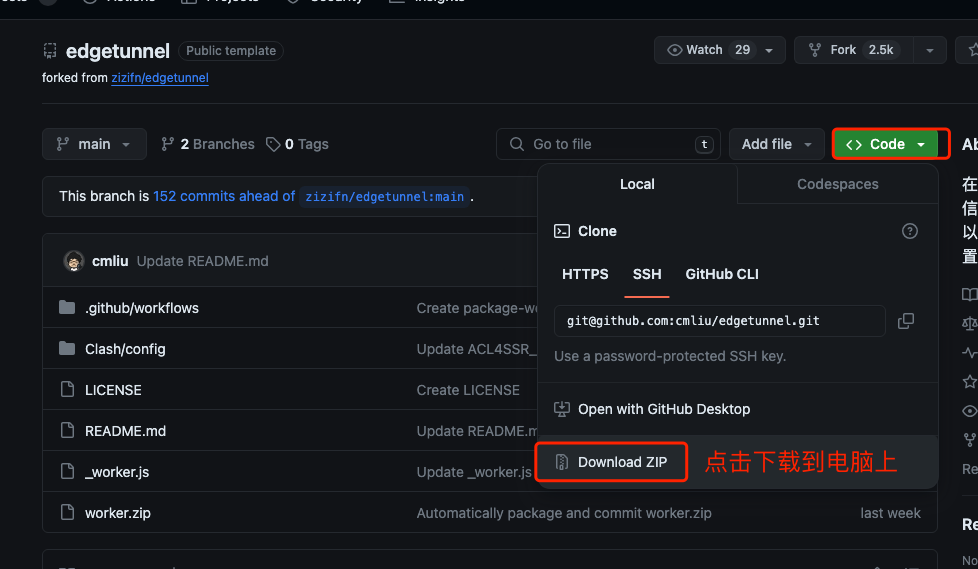This screenshot has height=569, width=978.
Task: Open the Add file dropdown
Action: coord(777,144)
